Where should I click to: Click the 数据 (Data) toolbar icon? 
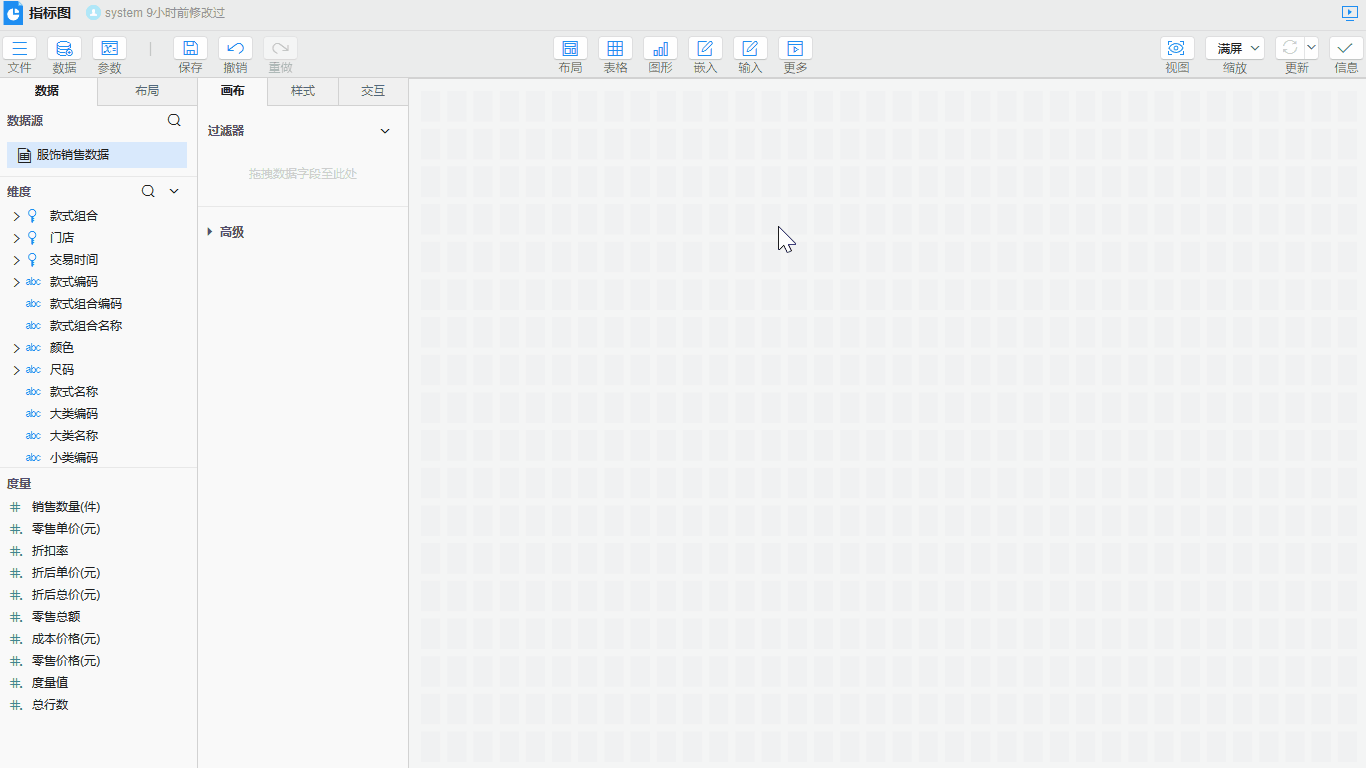64,48
